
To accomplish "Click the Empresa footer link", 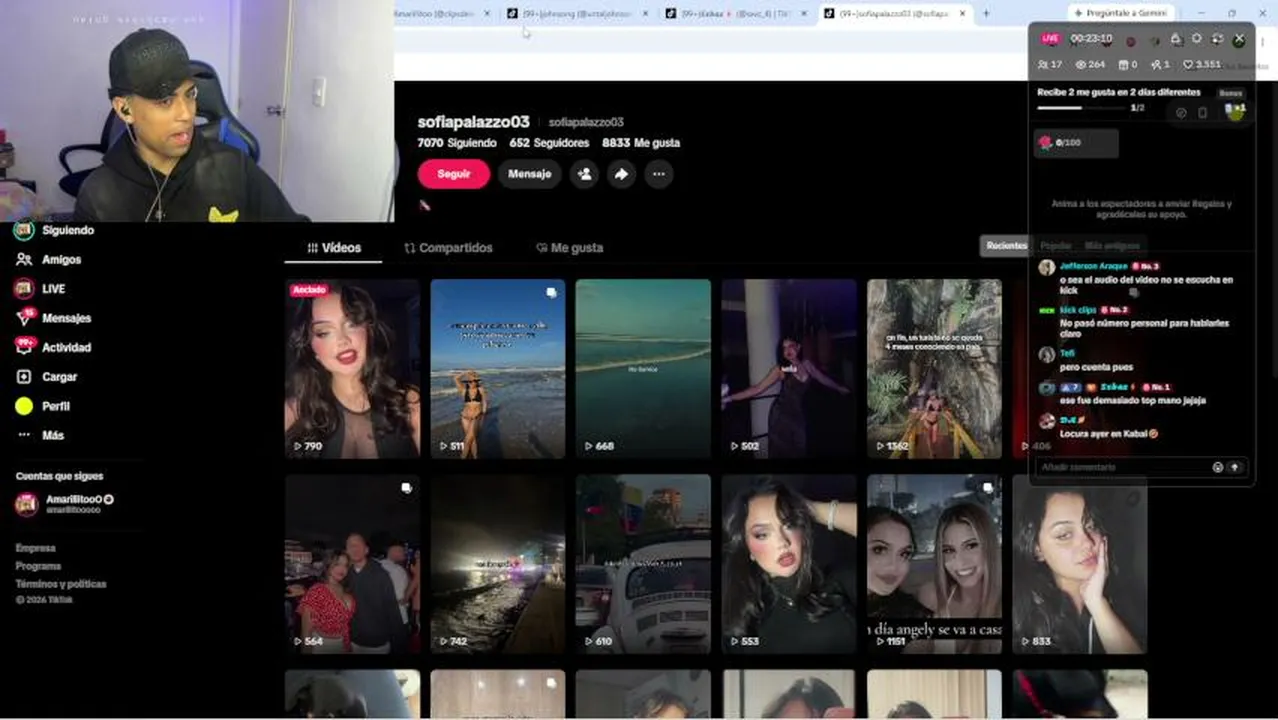I will pos(36,548).
